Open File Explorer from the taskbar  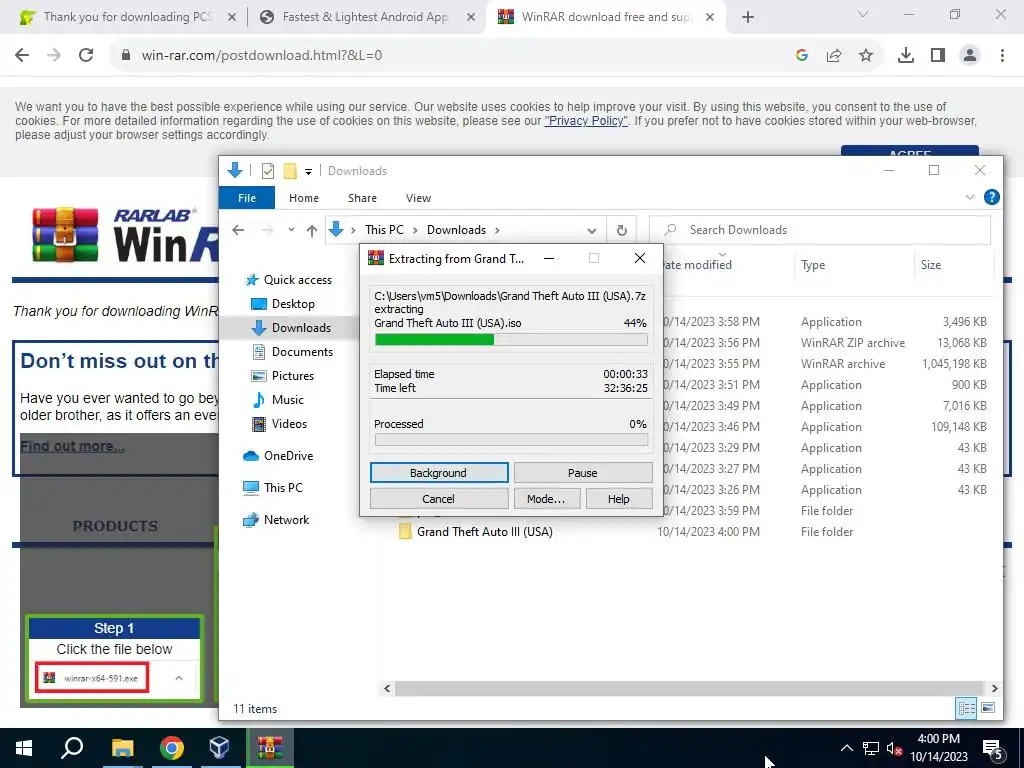point(122,748)
